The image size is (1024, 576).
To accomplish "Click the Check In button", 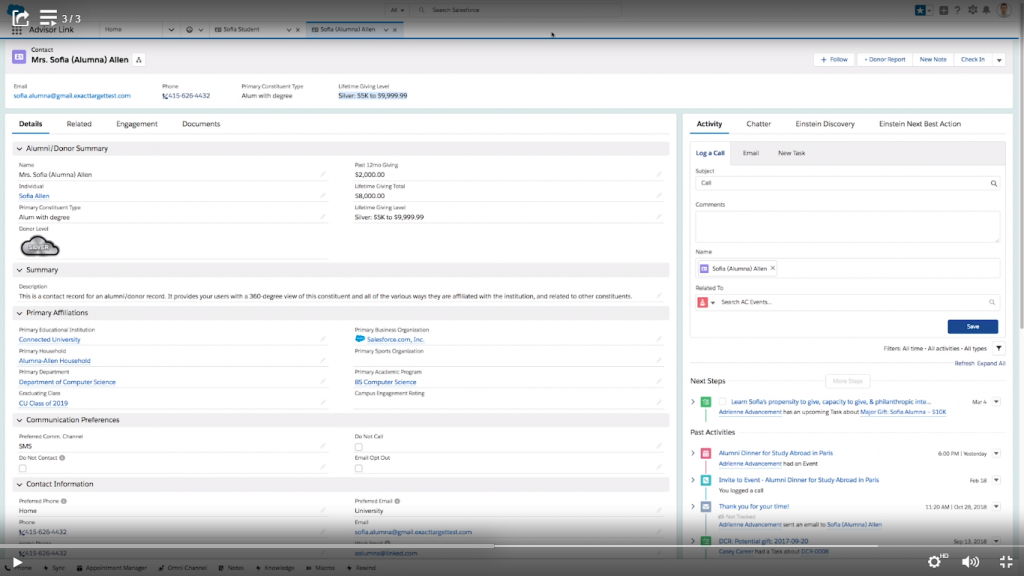I will click(973, 60).
